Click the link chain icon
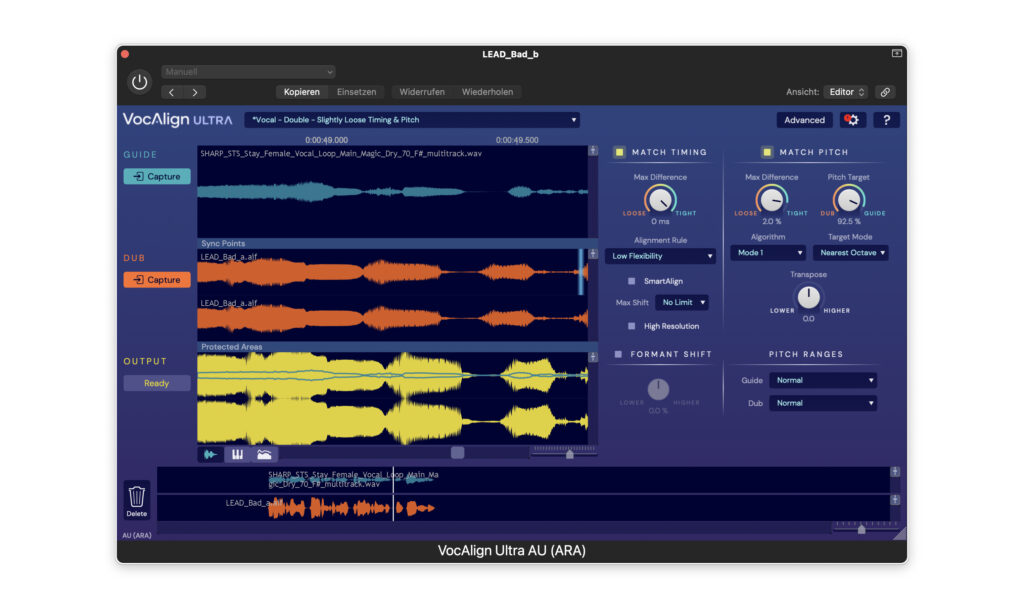The image size is (1024, 614). [x=885, y=92]
